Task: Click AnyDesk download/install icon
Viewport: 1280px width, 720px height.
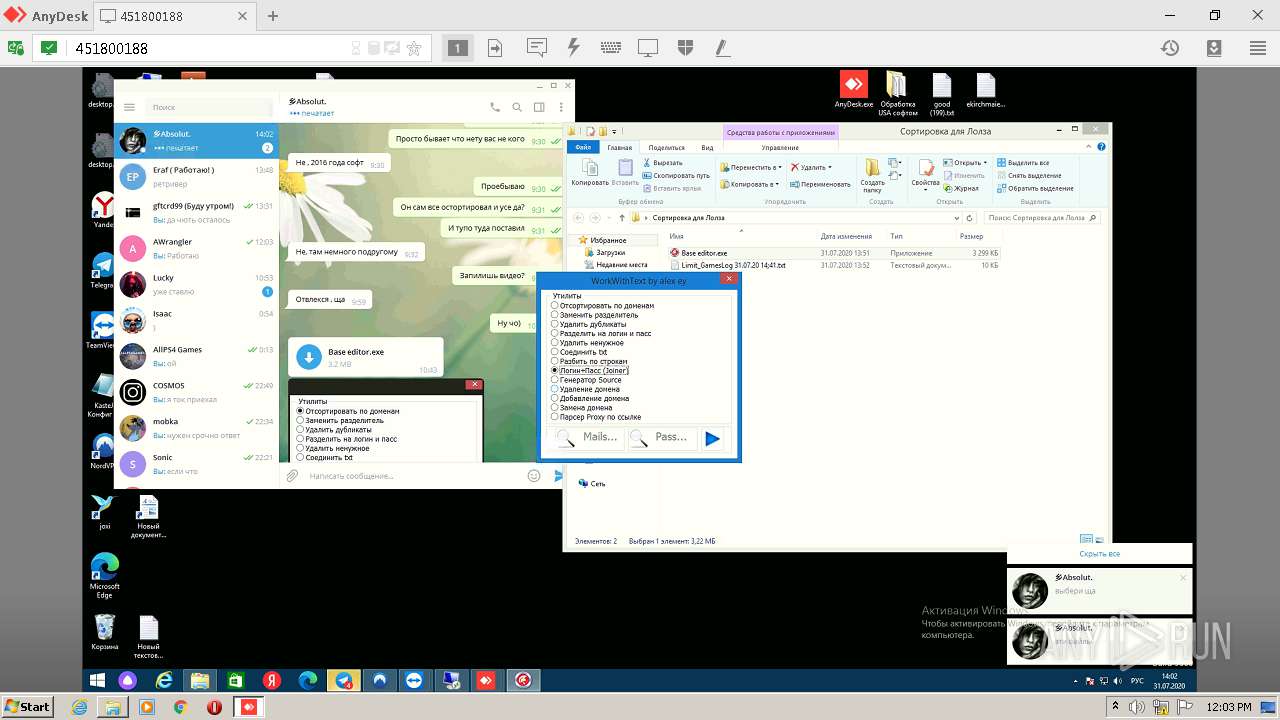Action: (x=1214, y=48)
